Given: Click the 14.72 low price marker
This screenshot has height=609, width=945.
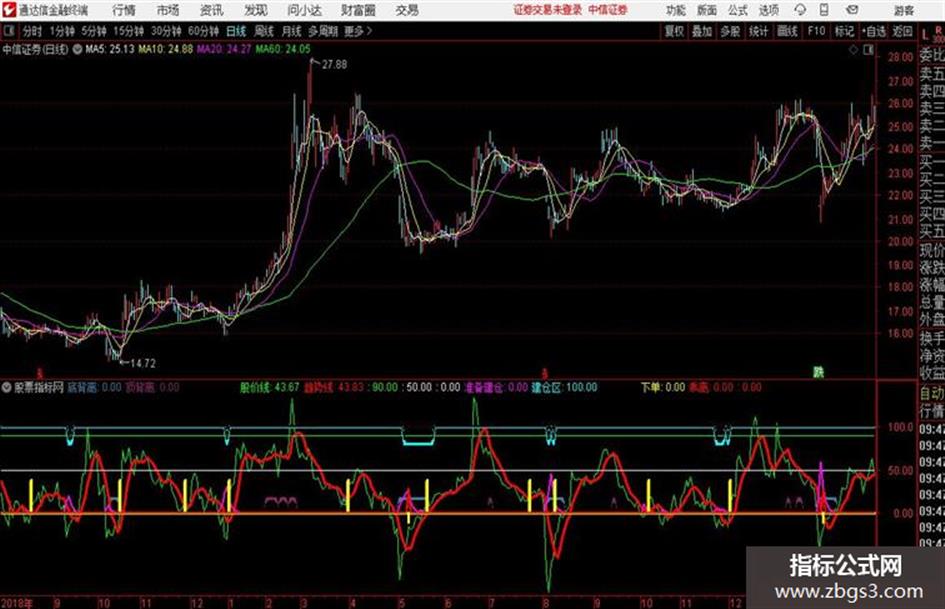Looking at the screenshot, I should [x=143, y=363].
